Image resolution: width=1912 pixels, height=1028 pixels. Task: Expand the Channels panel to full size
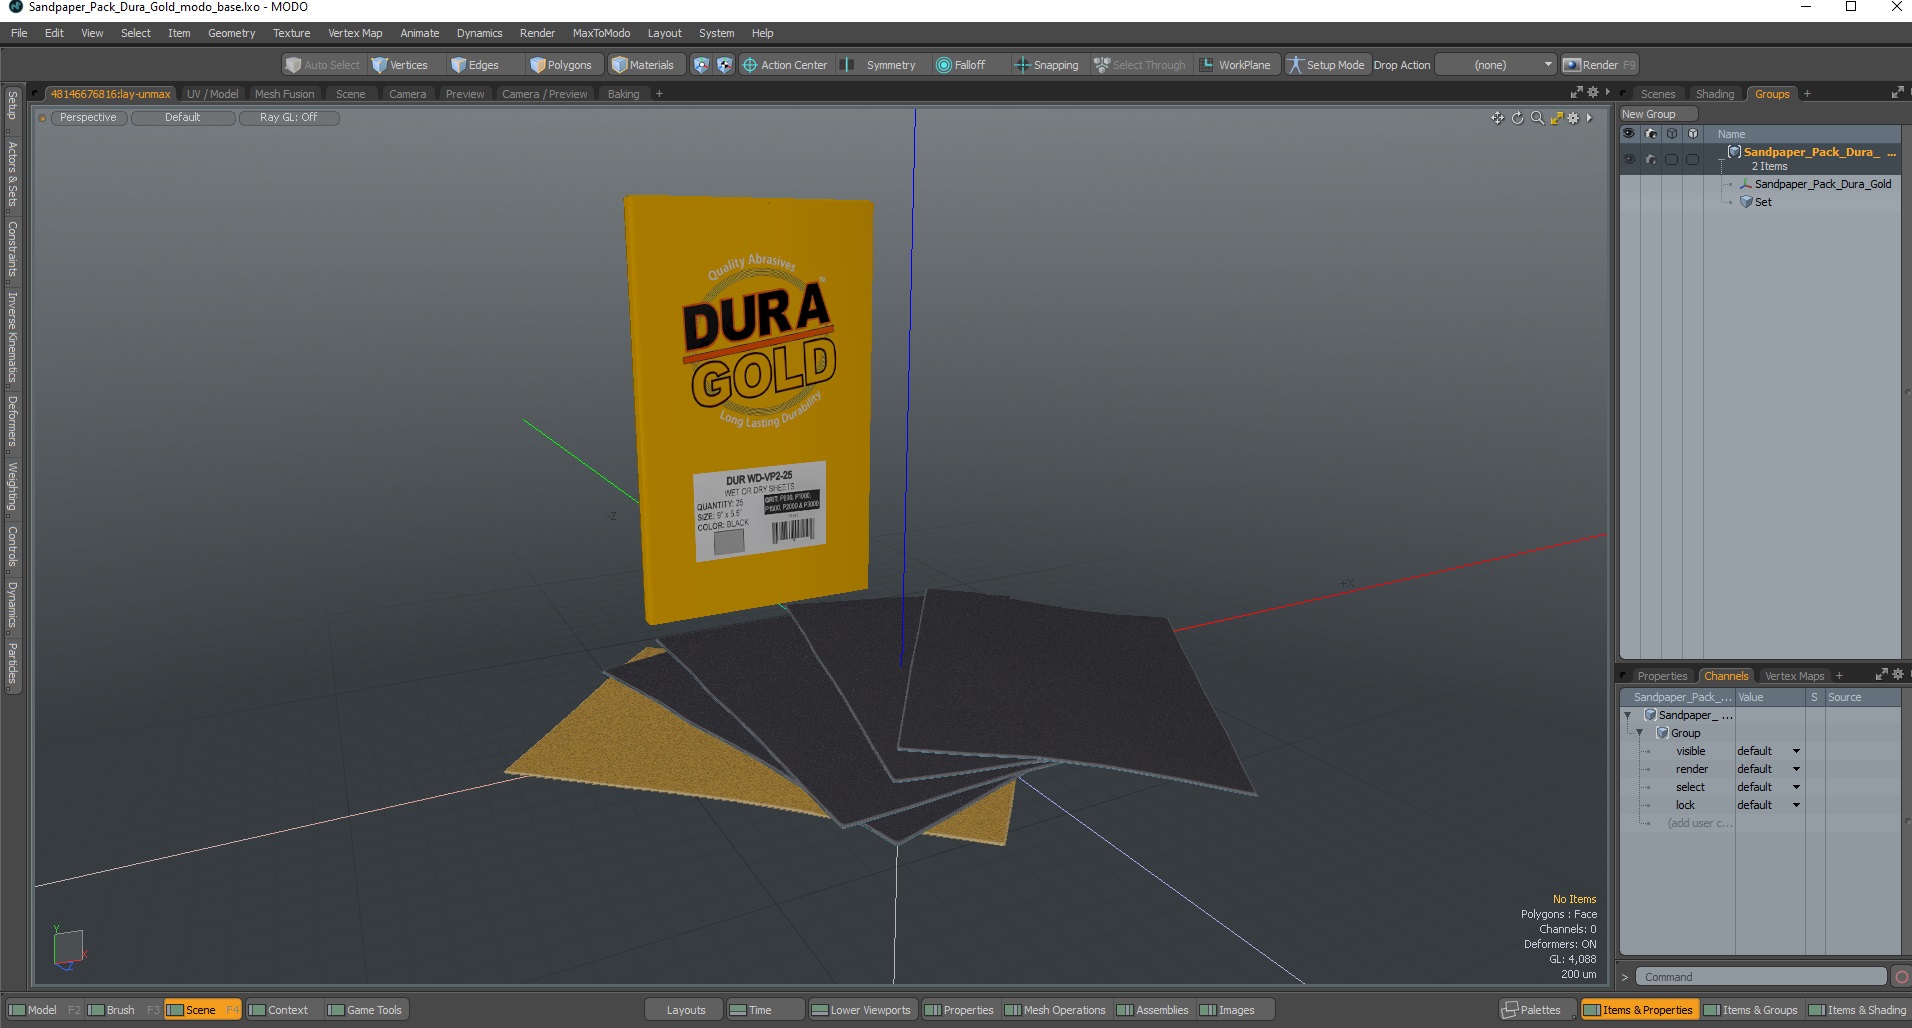1881,675
